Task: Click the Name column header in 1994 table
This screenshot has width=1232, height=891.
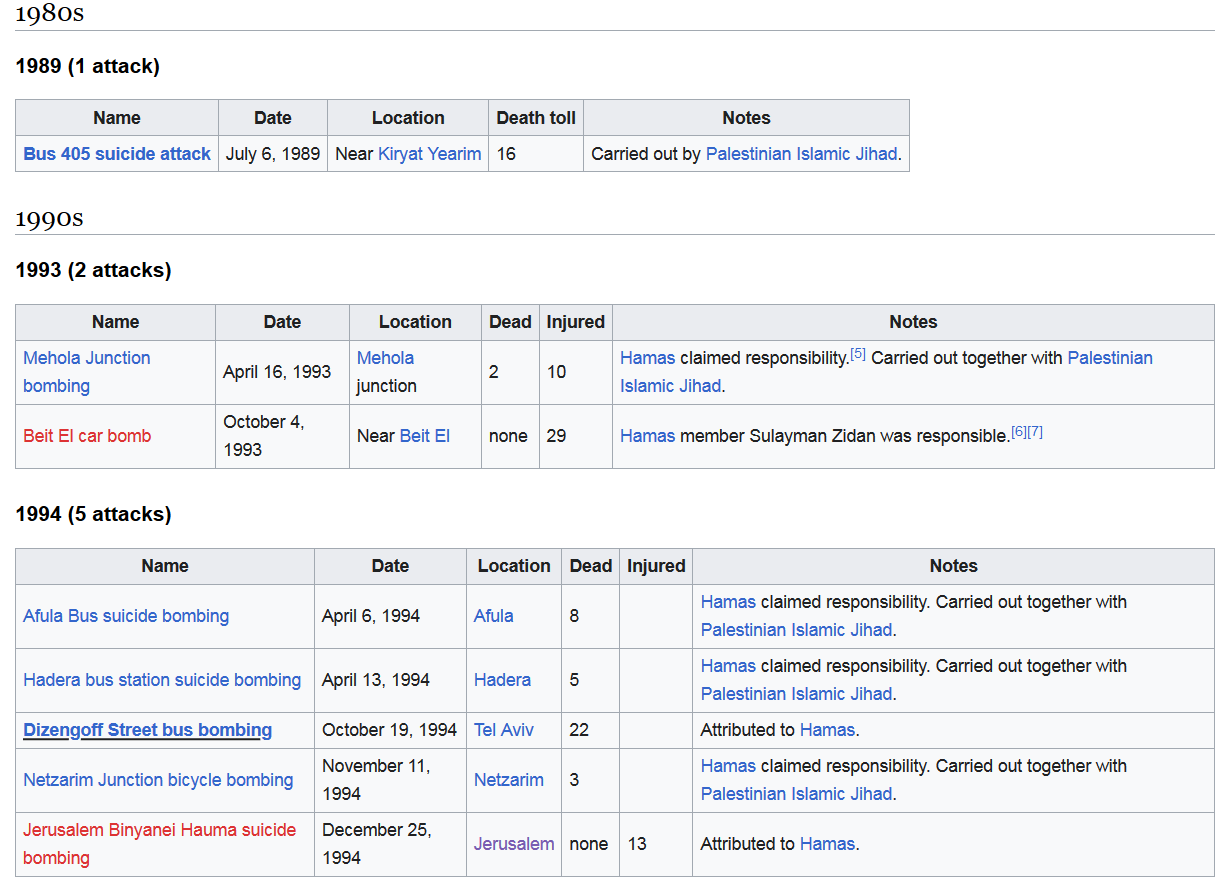Action: click(x=165, y=566)
